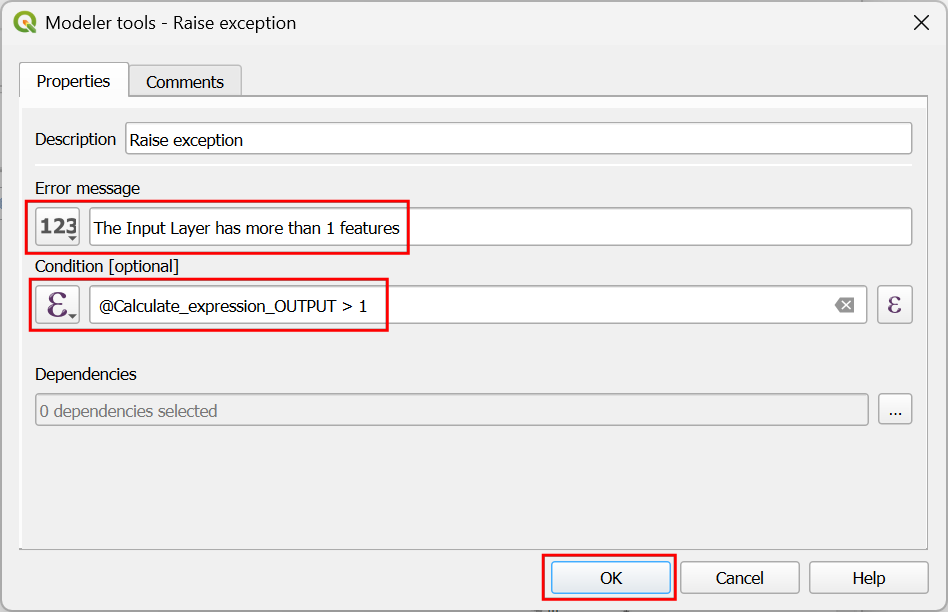Open the 123 value type dropdown
The image size is (948, 612).
(x=57, y=227)
